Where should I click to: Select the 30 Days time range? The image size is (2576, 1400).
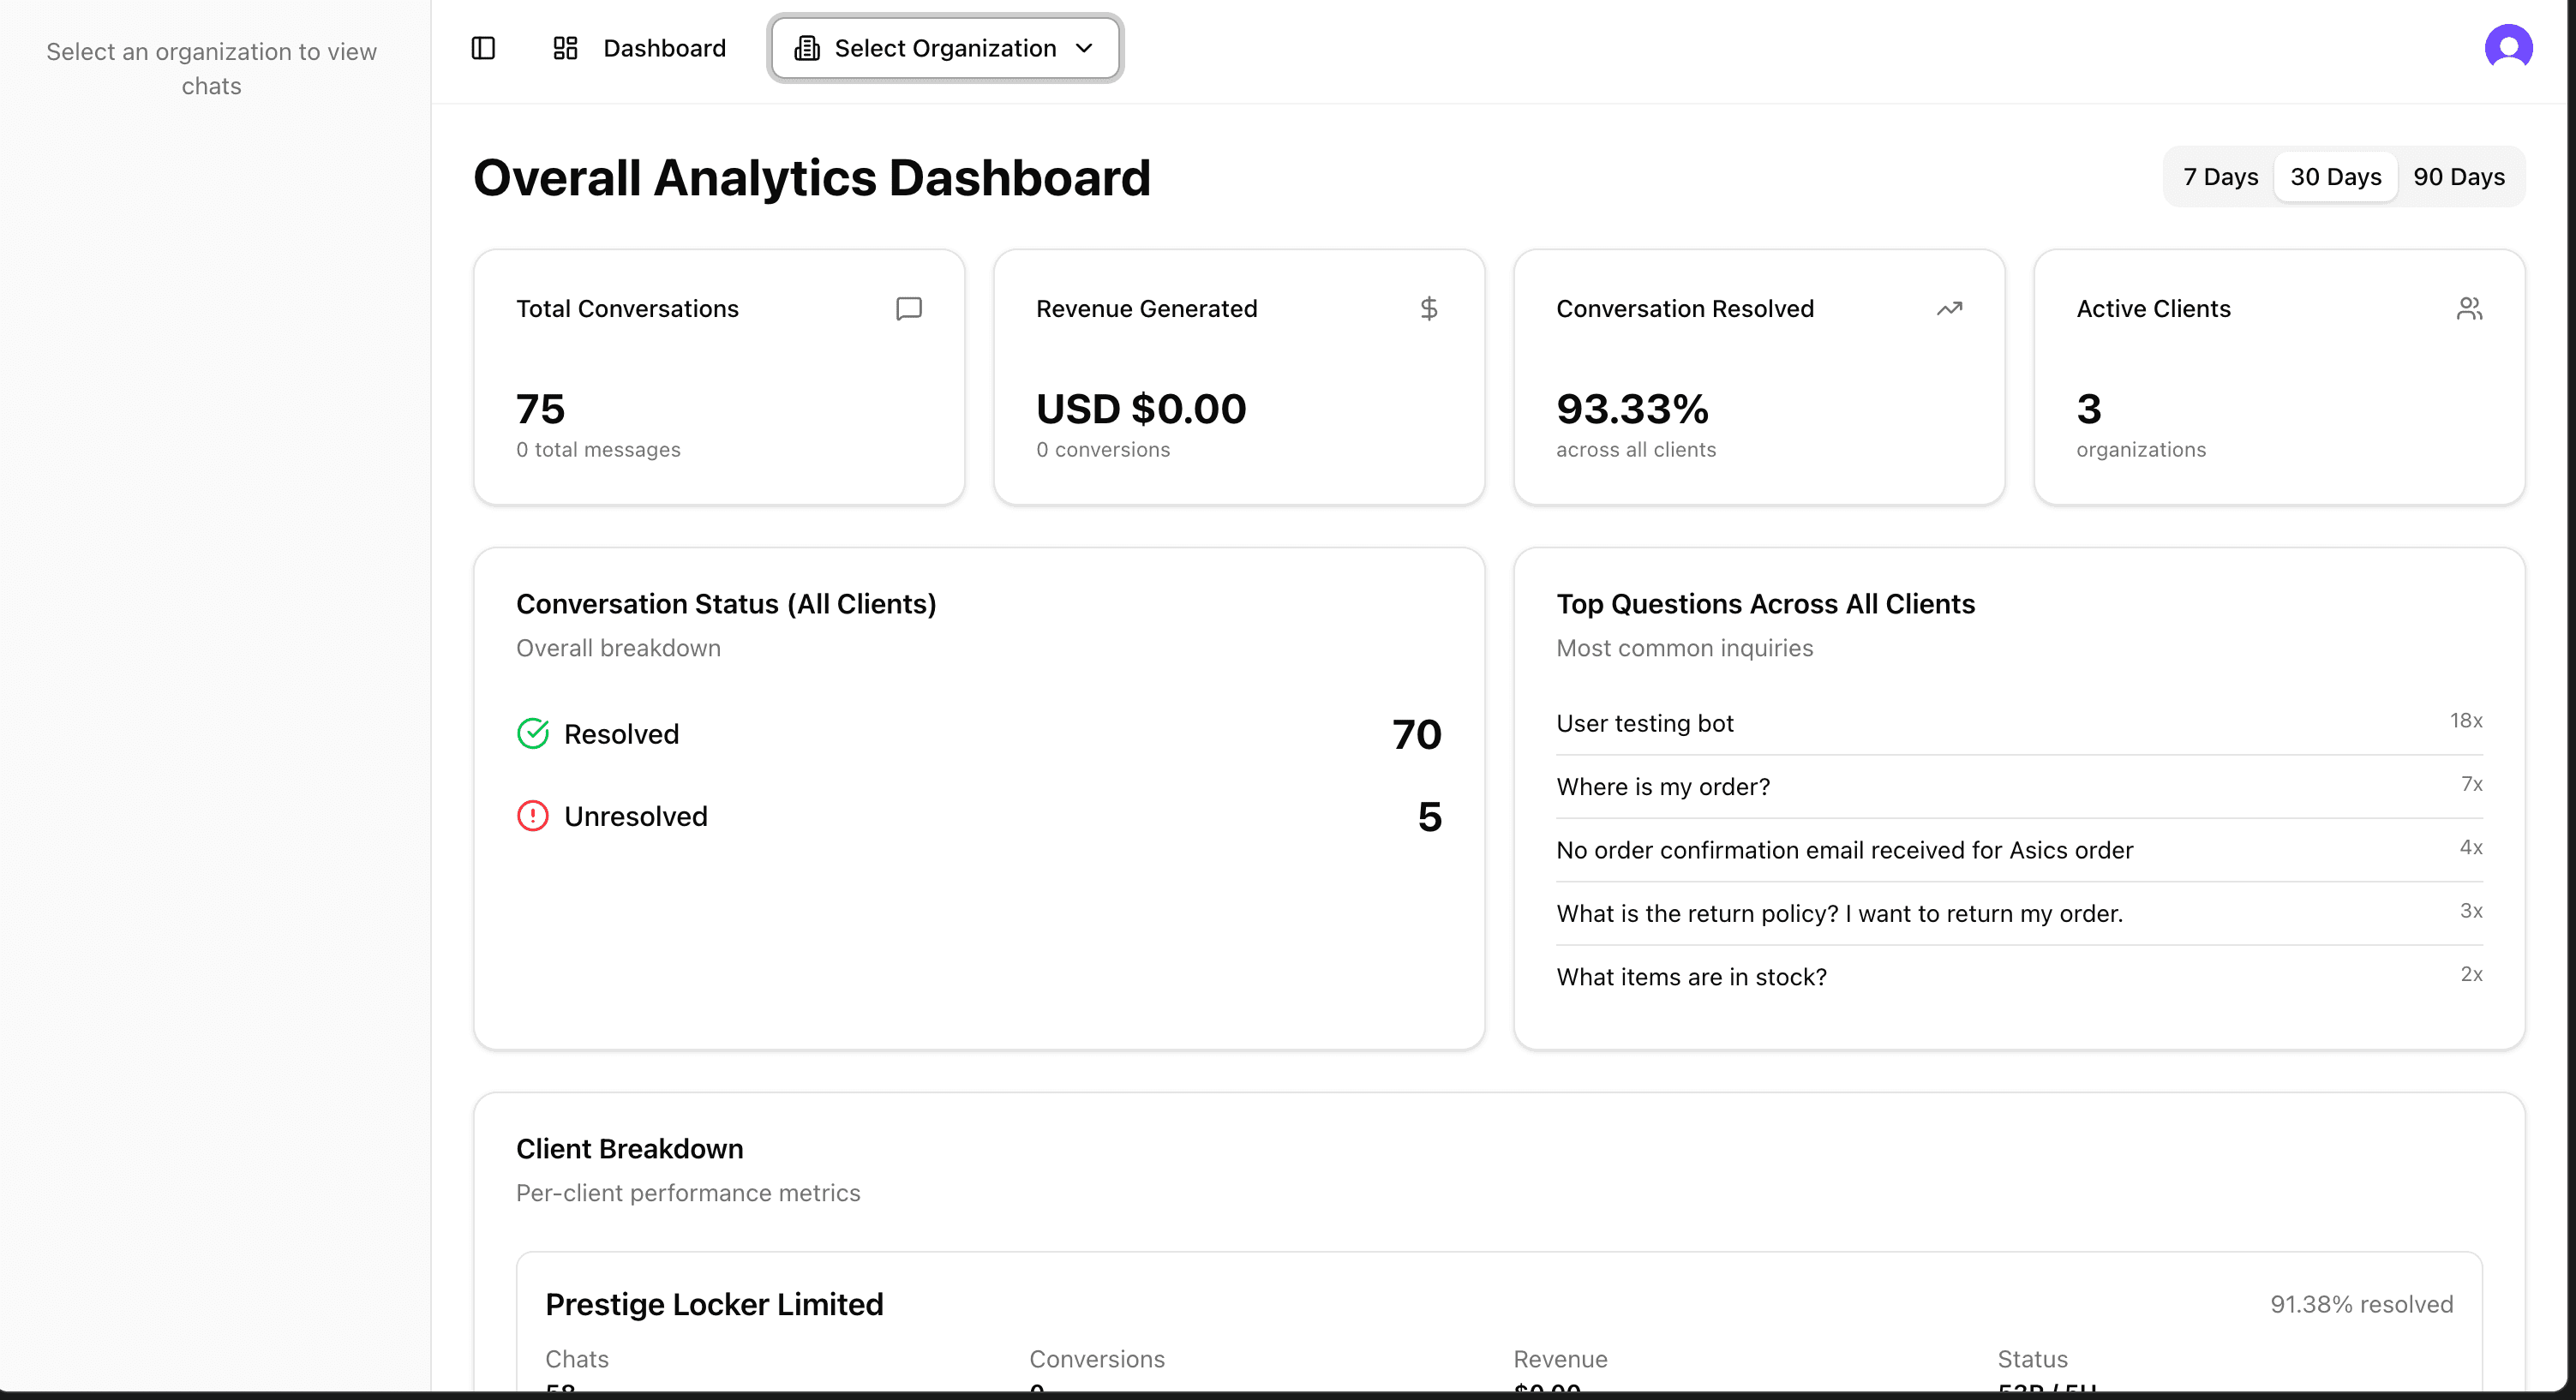tap(2335, 176)
